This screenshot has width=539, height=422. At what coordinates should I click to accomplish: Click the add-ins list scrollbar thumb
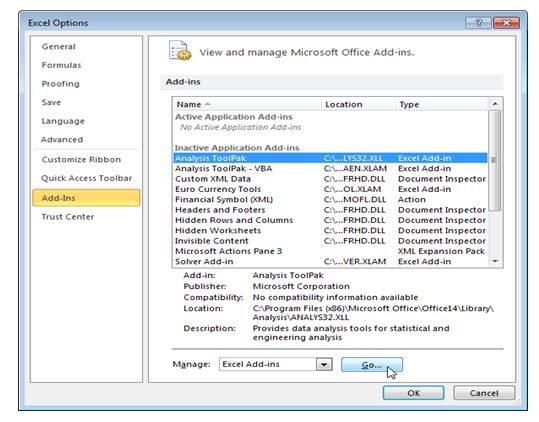coord(495,160)
